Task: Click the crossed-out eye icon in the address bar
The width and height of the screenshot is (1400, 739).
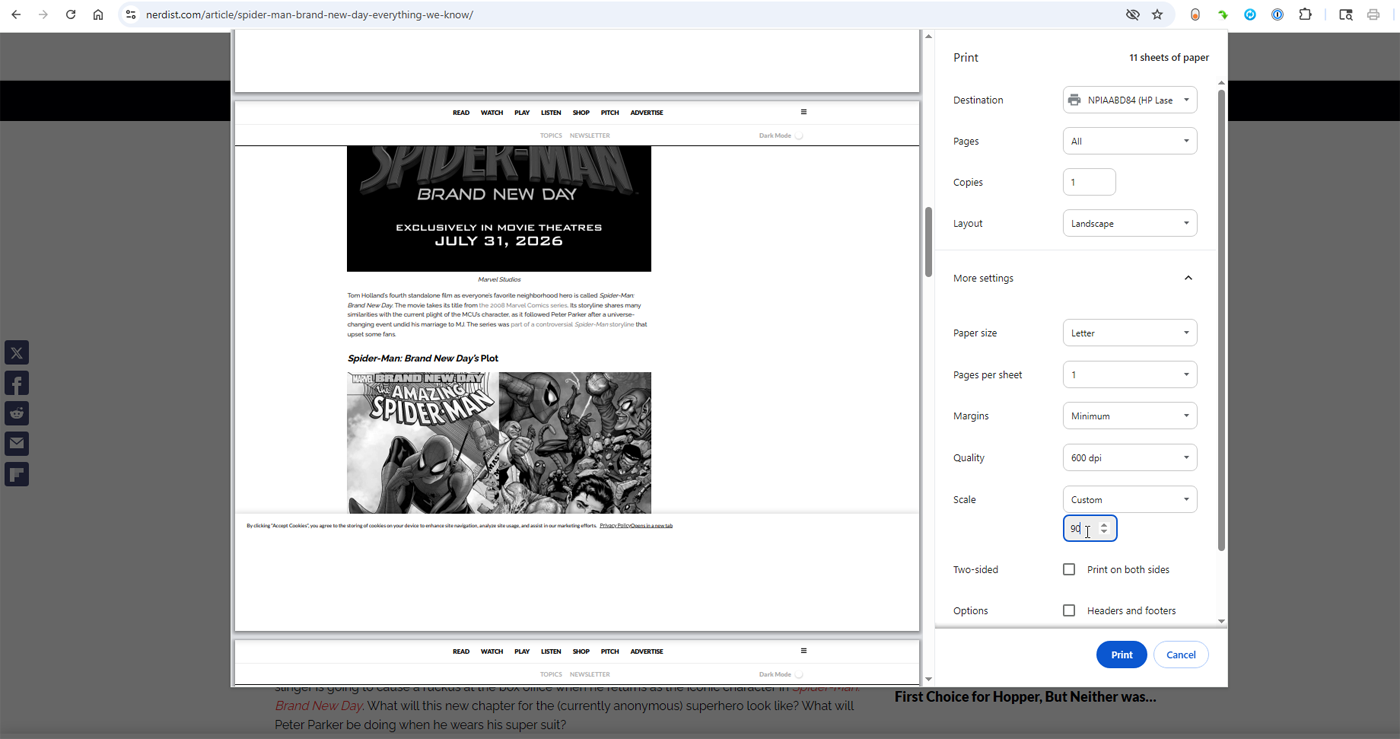Action: point(1132,15)
